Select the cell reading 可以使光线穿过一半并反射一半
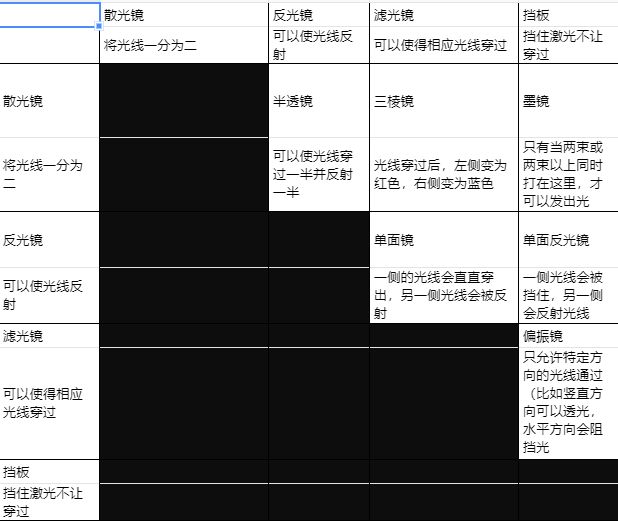The width and height of the screenshot is (618, 521). pyautogui.click(x=319, y=174)
